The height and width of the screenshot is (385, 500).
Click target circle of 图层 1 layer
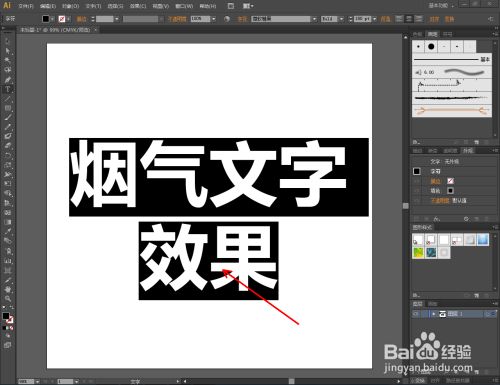[x=488, y=314]
